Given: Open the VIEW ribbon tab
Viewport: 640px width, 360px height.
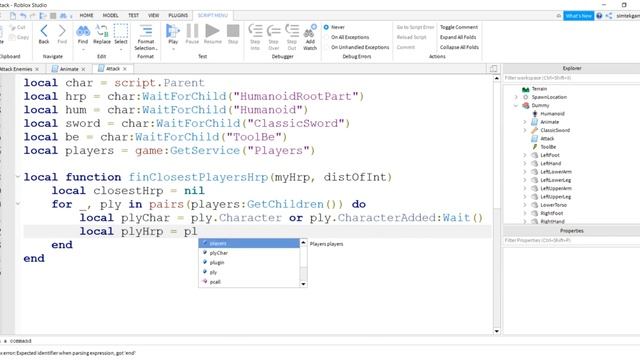Looking at the screenshot, I should (x=153, y=16).
